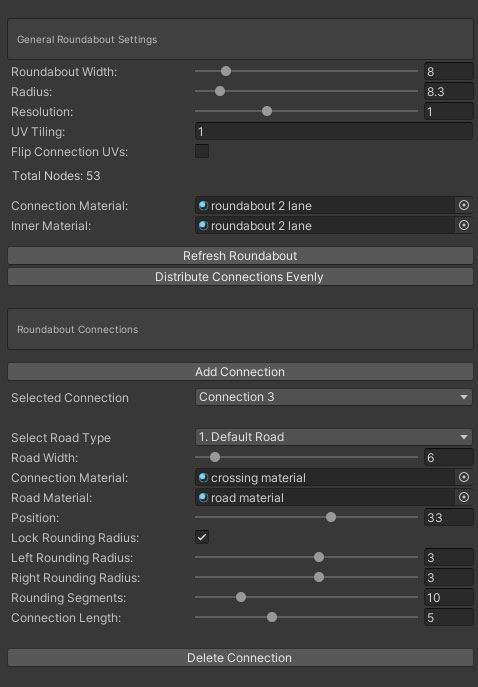This screenshot has height=687, width=478.
Task: Open object picker for road material field
Action: [x=464, y=497]
